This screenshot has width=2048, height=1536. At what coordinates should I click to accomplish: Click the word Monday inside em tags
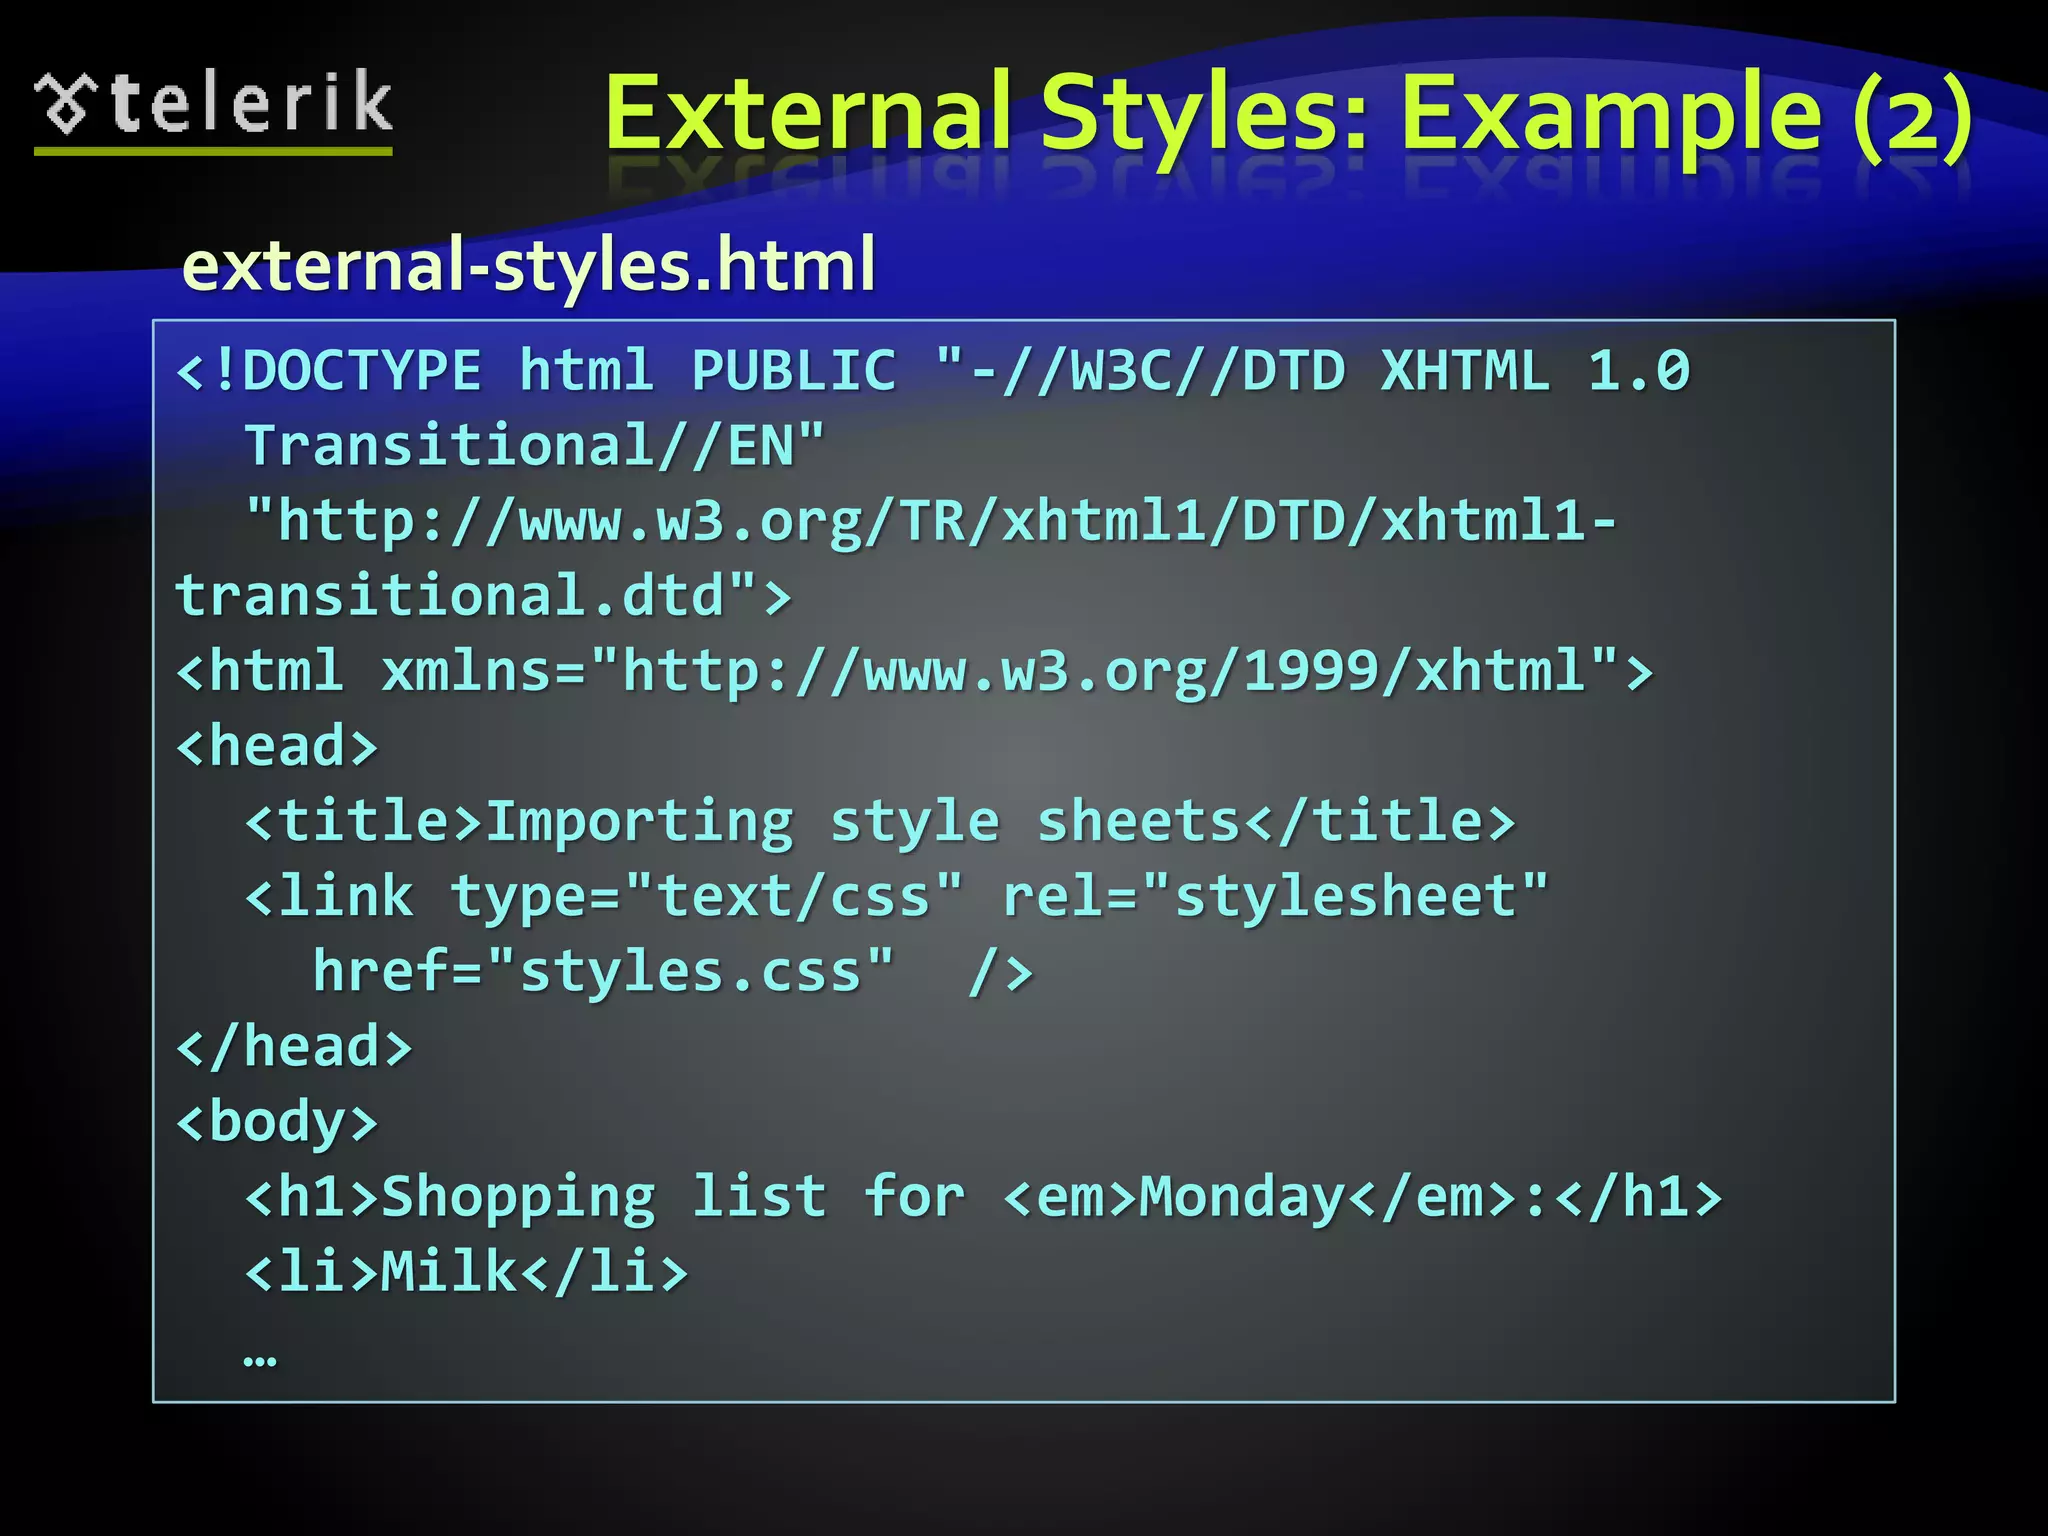tap(1242, 1197)
